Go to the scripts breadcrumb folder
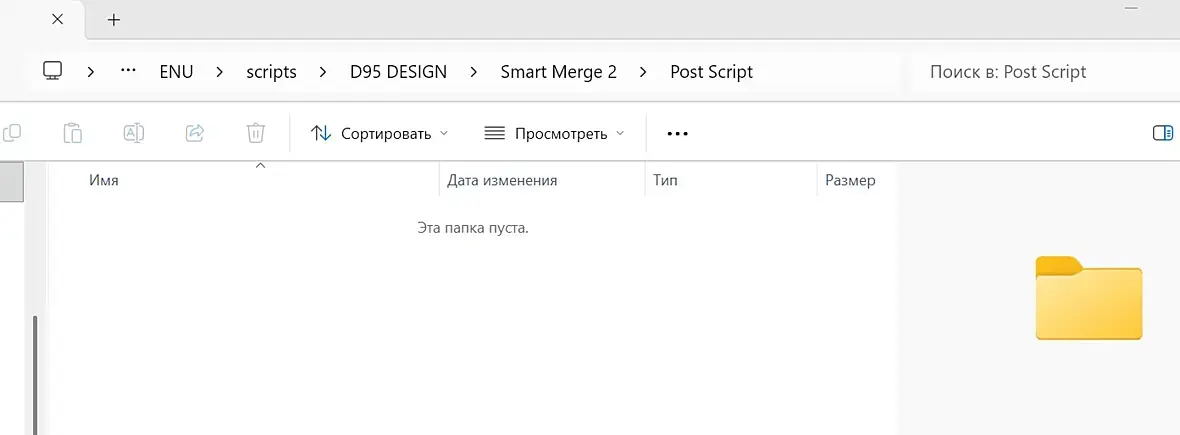The width and height of the screenshot is (1180, 435). pyautogui.click(x=271, y=72)
